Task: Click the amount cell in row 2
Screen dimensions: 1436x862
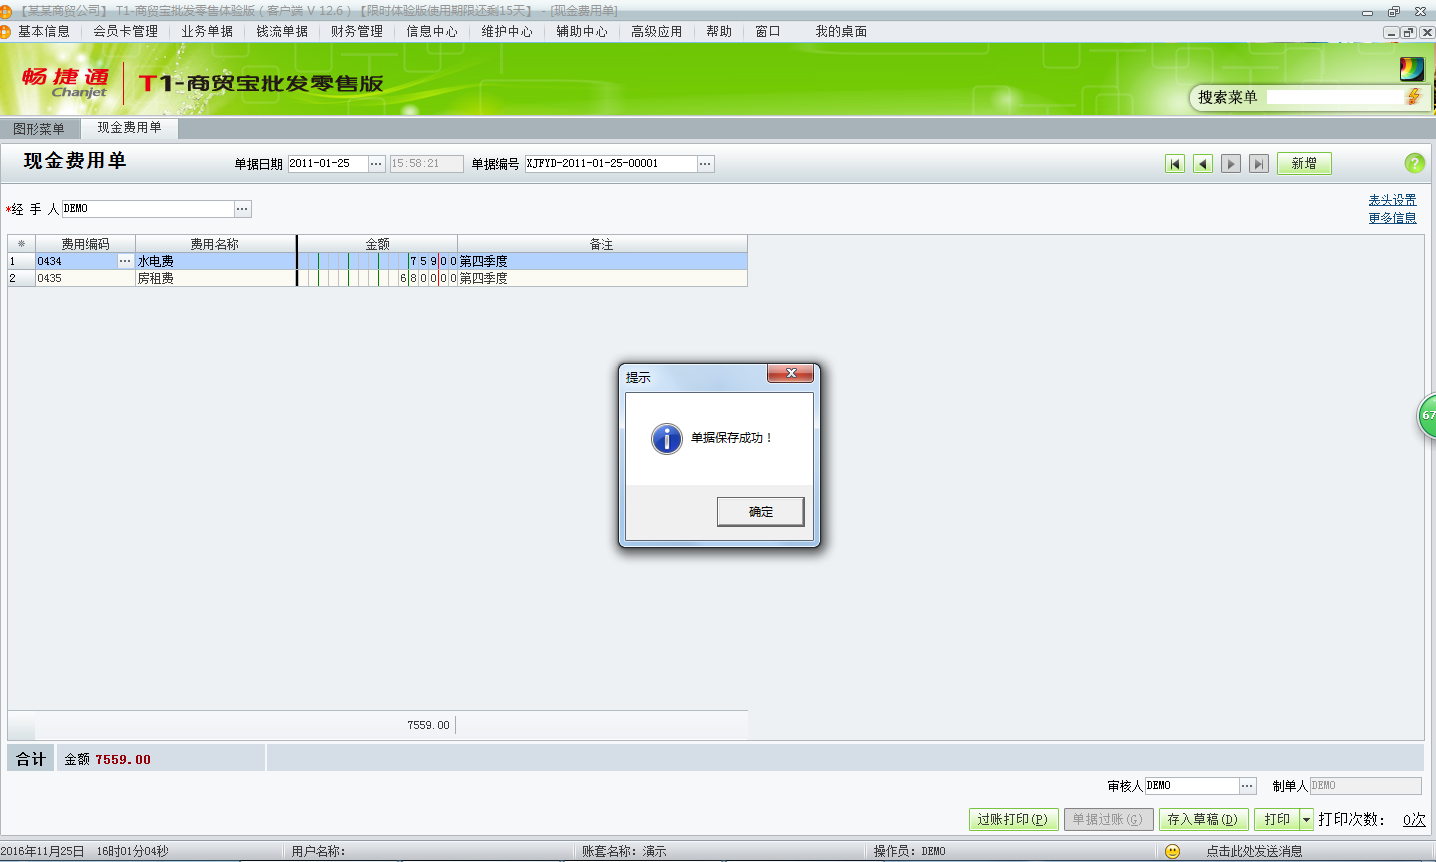Action: [377, 278]
